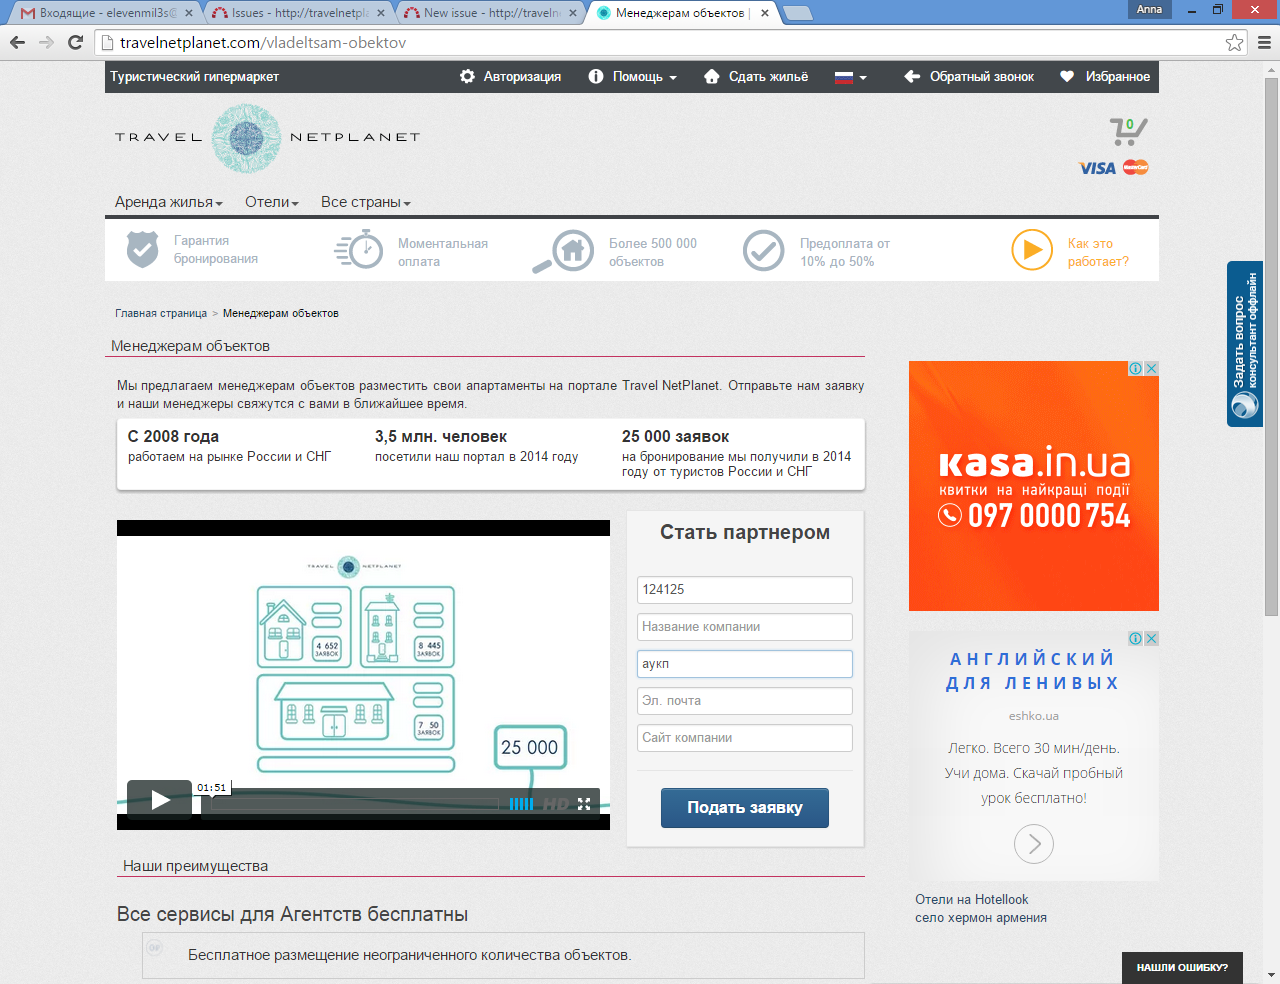Click the orange 'Как это работает' play icon

coord(1031,250)
